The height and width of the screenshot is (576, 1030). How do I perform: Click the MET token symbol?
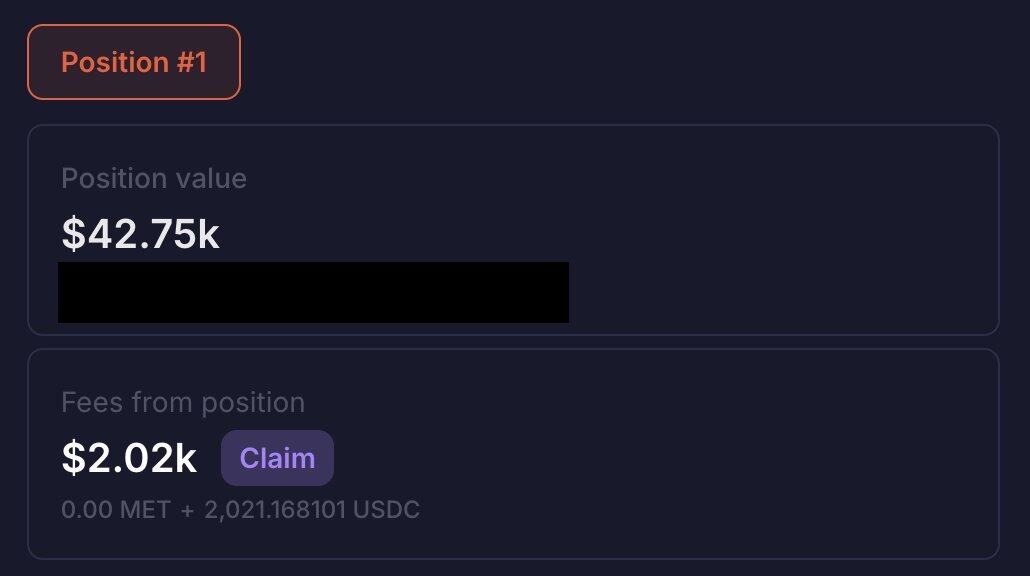point(146,510)
